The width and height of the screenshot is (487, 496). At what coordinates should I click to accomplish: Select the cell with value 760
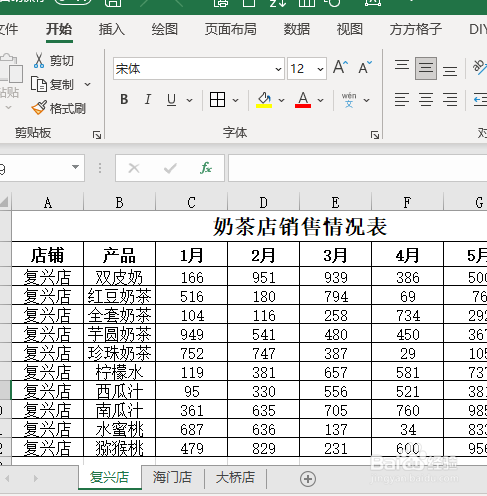[x=407, y=409]
